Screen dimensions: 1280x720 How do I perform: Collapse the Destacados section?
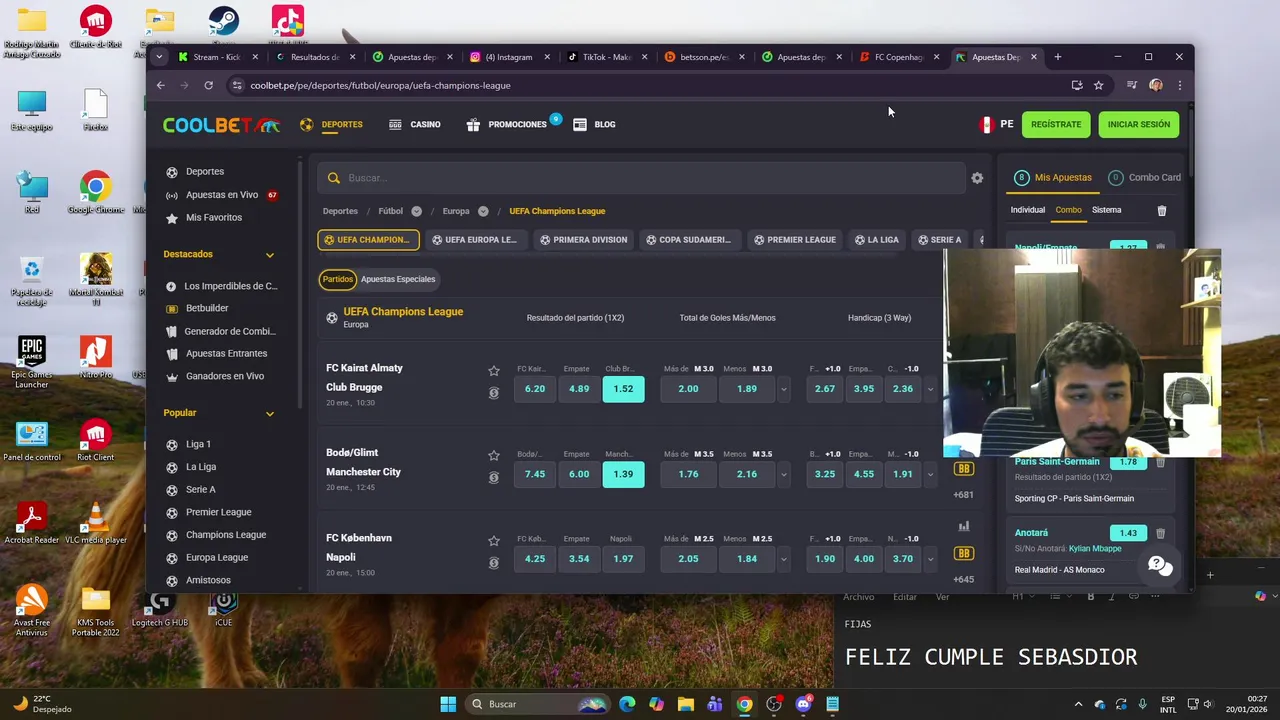(269, 255)
